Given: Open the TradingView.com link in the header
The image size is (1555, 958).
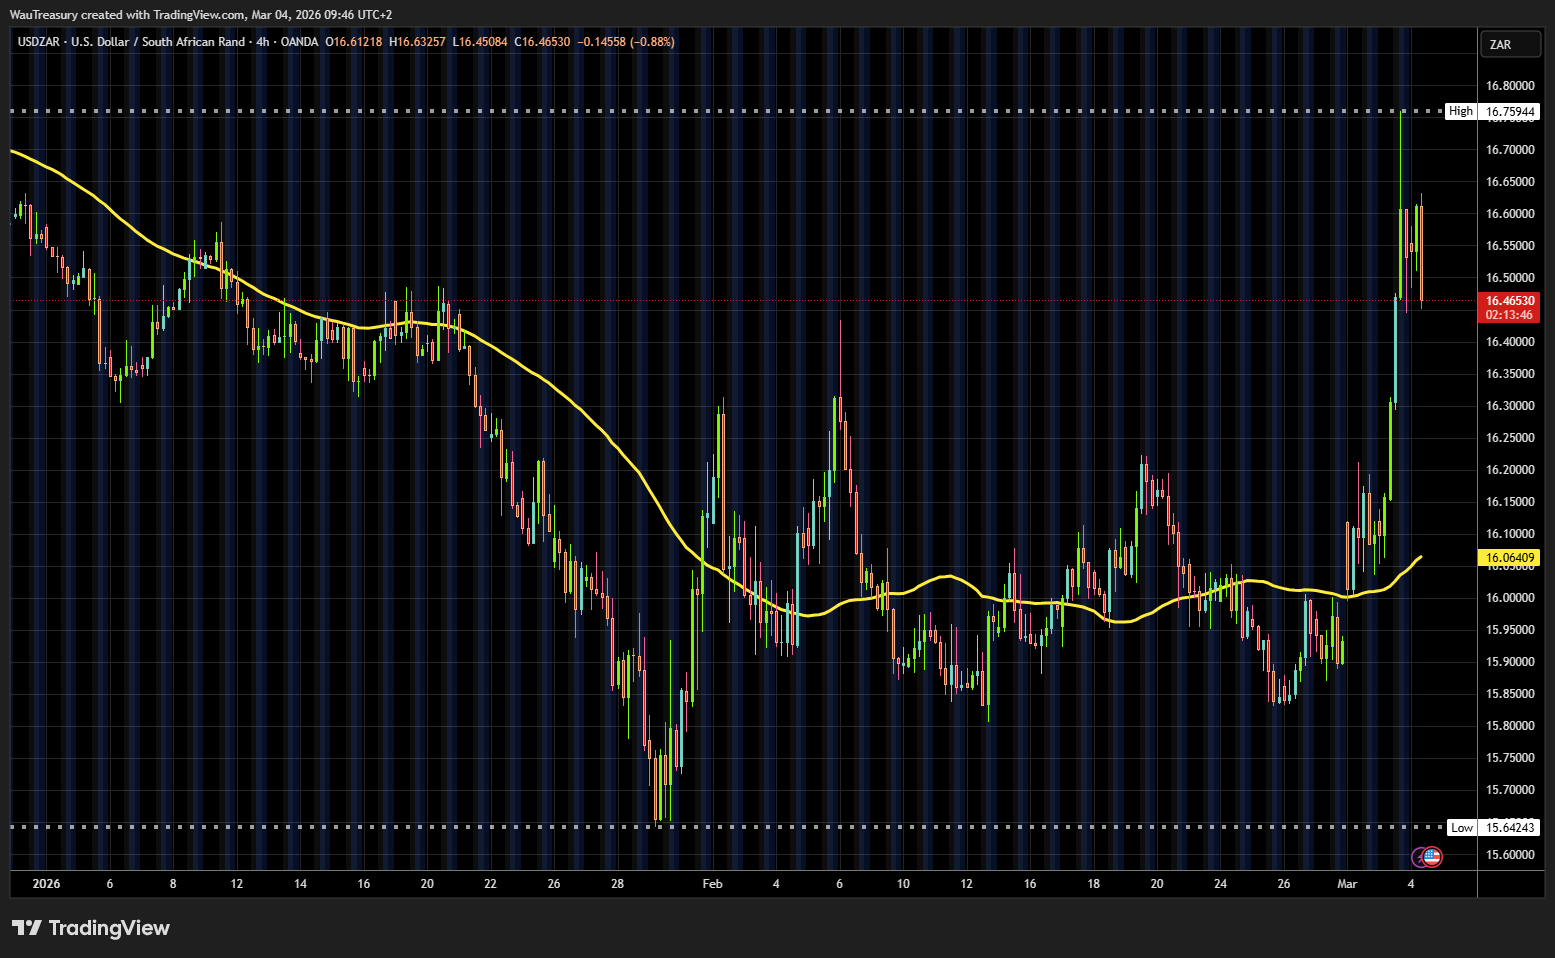Looking at the screenshot, I should pos(199,15).
